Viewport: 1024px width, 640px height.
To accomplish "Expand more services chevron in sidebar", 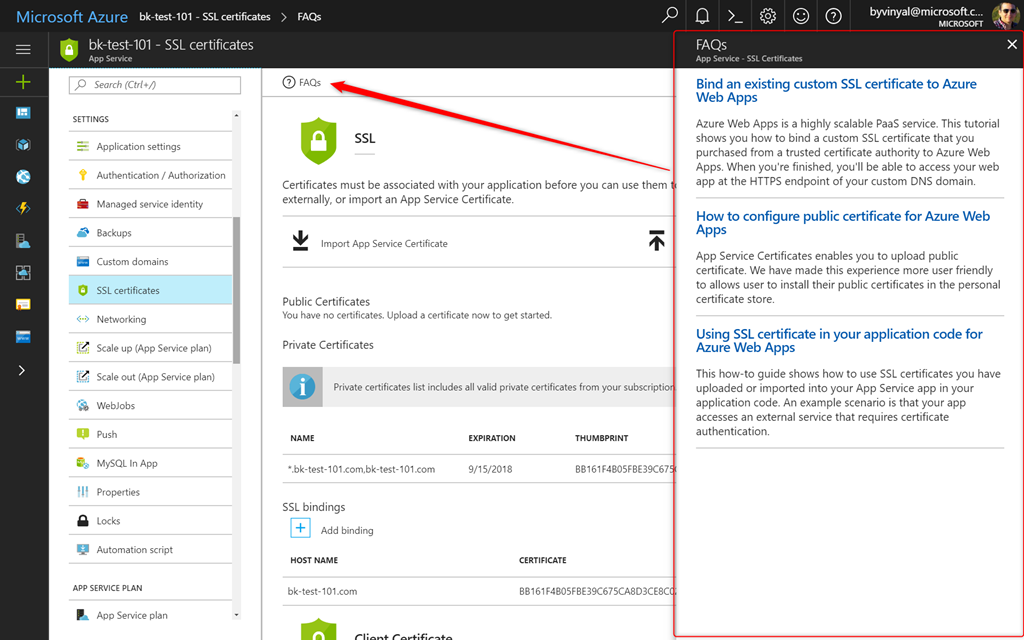I will pyautogui.click(x=23, y=370).
